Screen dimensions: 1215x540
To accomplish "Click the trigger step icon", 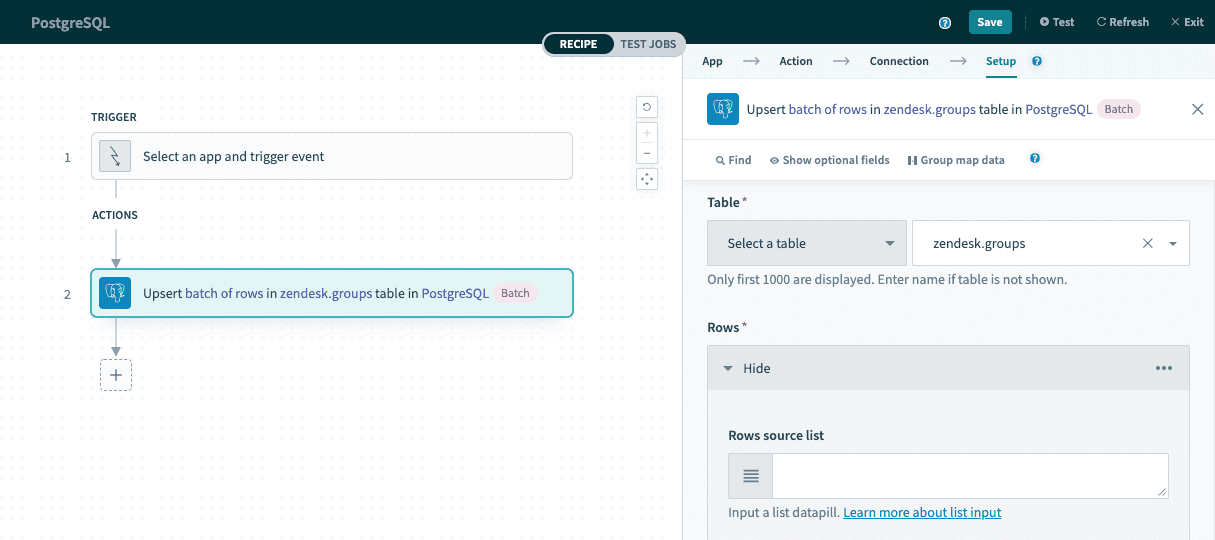I will click(115, 156).
